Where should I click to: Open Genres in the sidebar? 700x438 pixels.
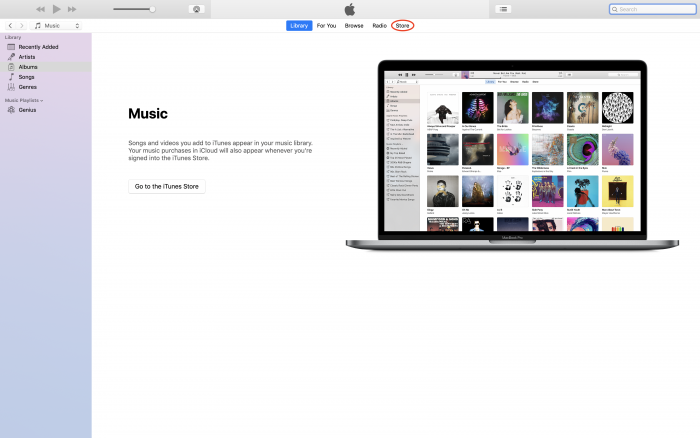[28, 86]
